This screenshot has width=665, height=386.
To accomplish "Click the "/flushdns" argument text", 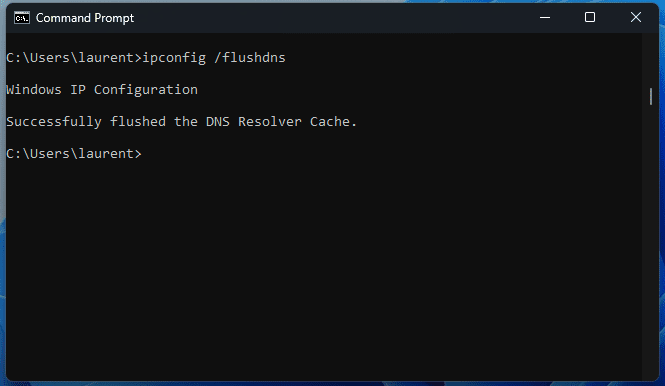I will tap(250, 58).
